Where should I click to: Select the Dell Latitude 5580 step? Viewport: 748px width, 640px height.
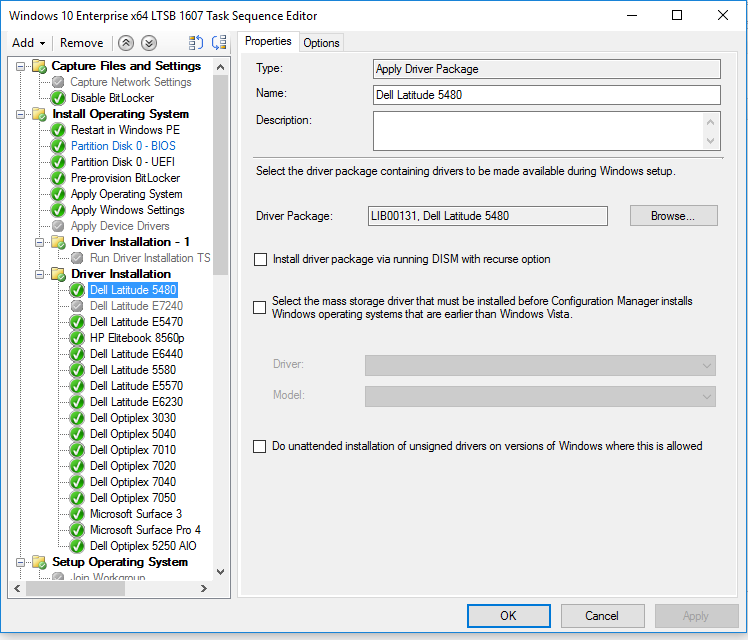(133, 370)
